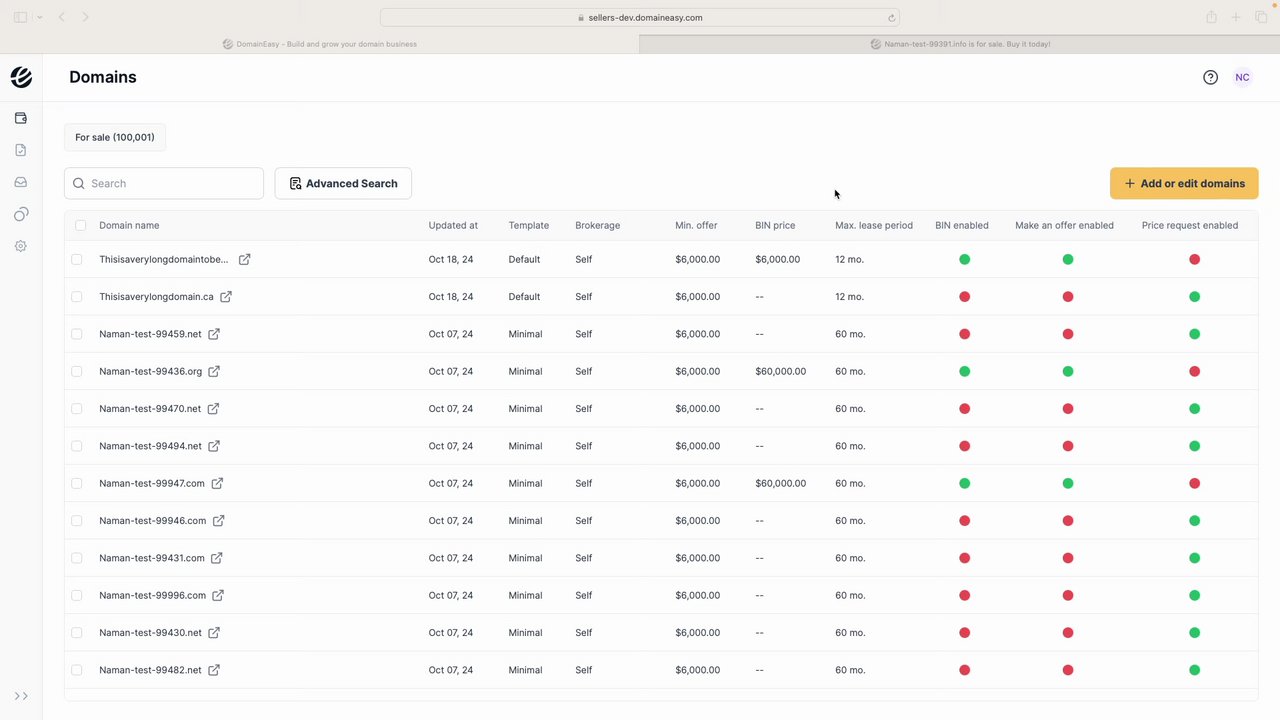The width and height of the screenshot is (1280, 720).
Task: Click Max. lease period column header
Action: 874,225
